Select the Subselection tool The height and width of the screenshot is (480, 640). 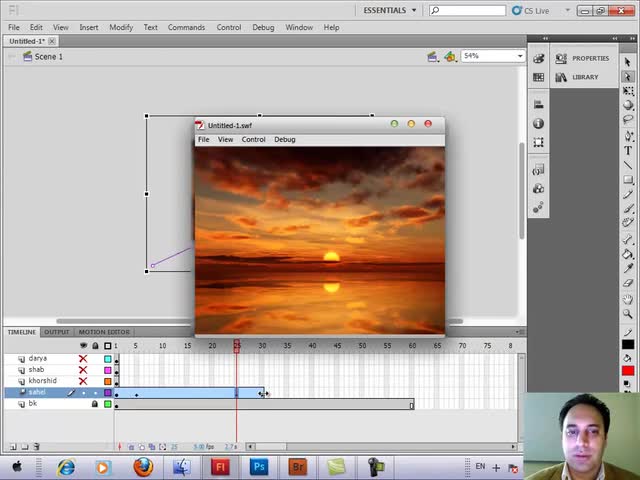[628, 76]
